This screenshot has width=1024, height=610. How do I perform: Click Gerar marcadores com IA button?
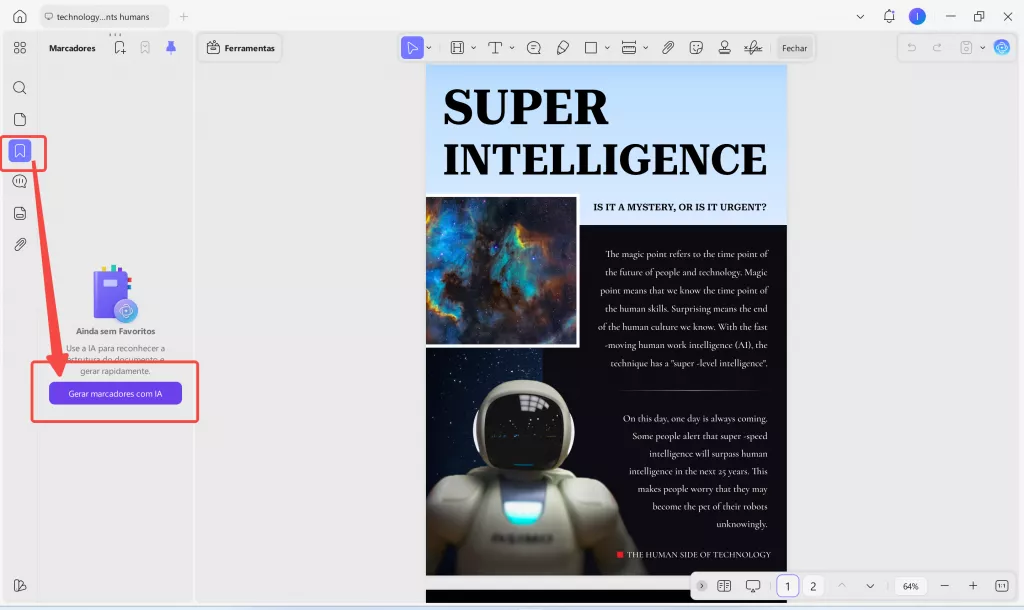tap(115, 394)
